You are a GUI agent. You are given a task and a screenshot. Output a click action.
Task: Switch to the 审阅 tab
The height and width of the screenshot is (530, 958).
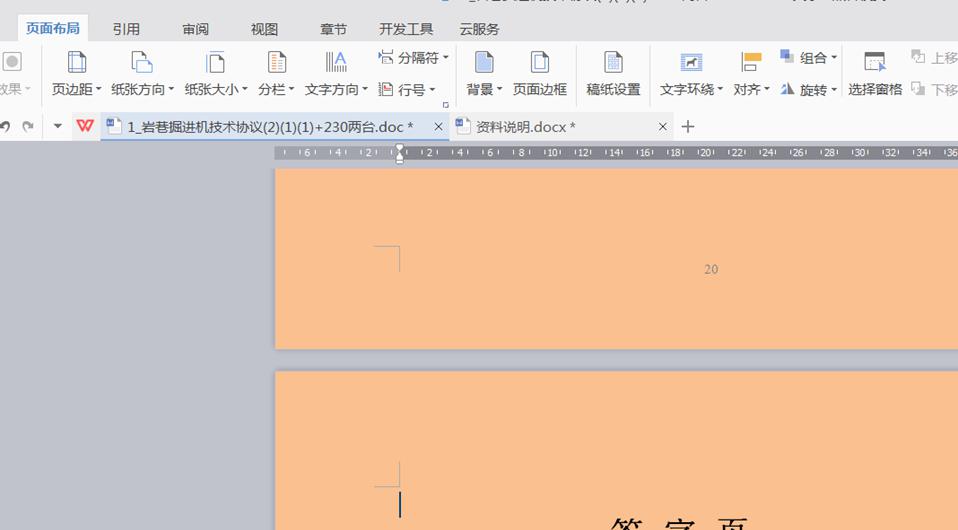[x=196, y=29]
